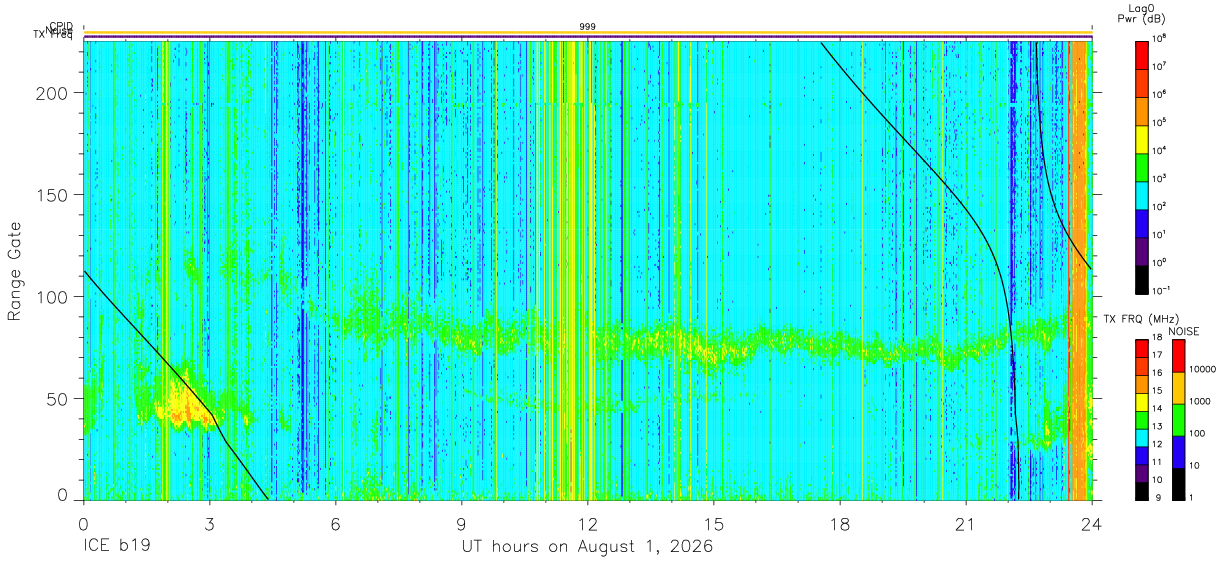Click the 'TX Freq' label at top left
The height and width of the screenshot is (567, 1228).
[53, 36]
